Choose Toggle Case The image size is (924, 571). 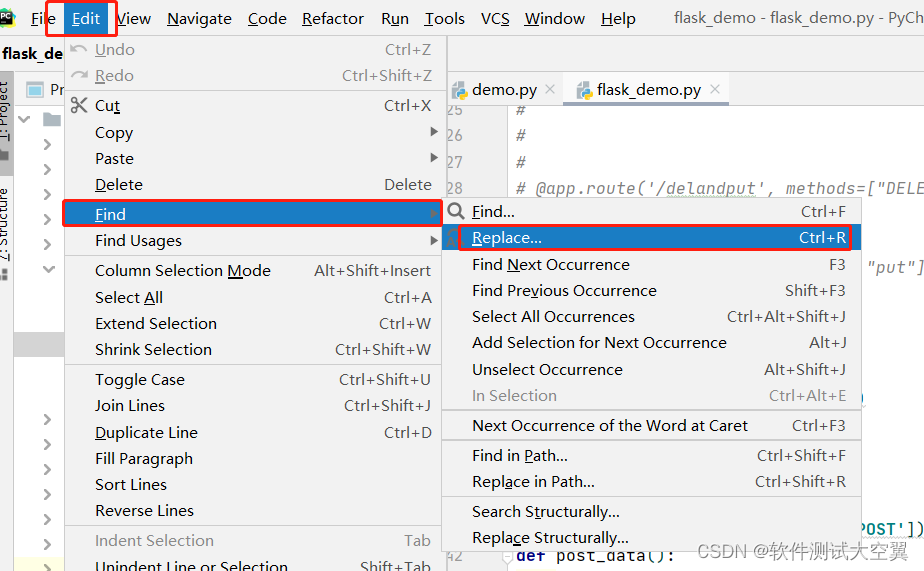tap(252, 379)
